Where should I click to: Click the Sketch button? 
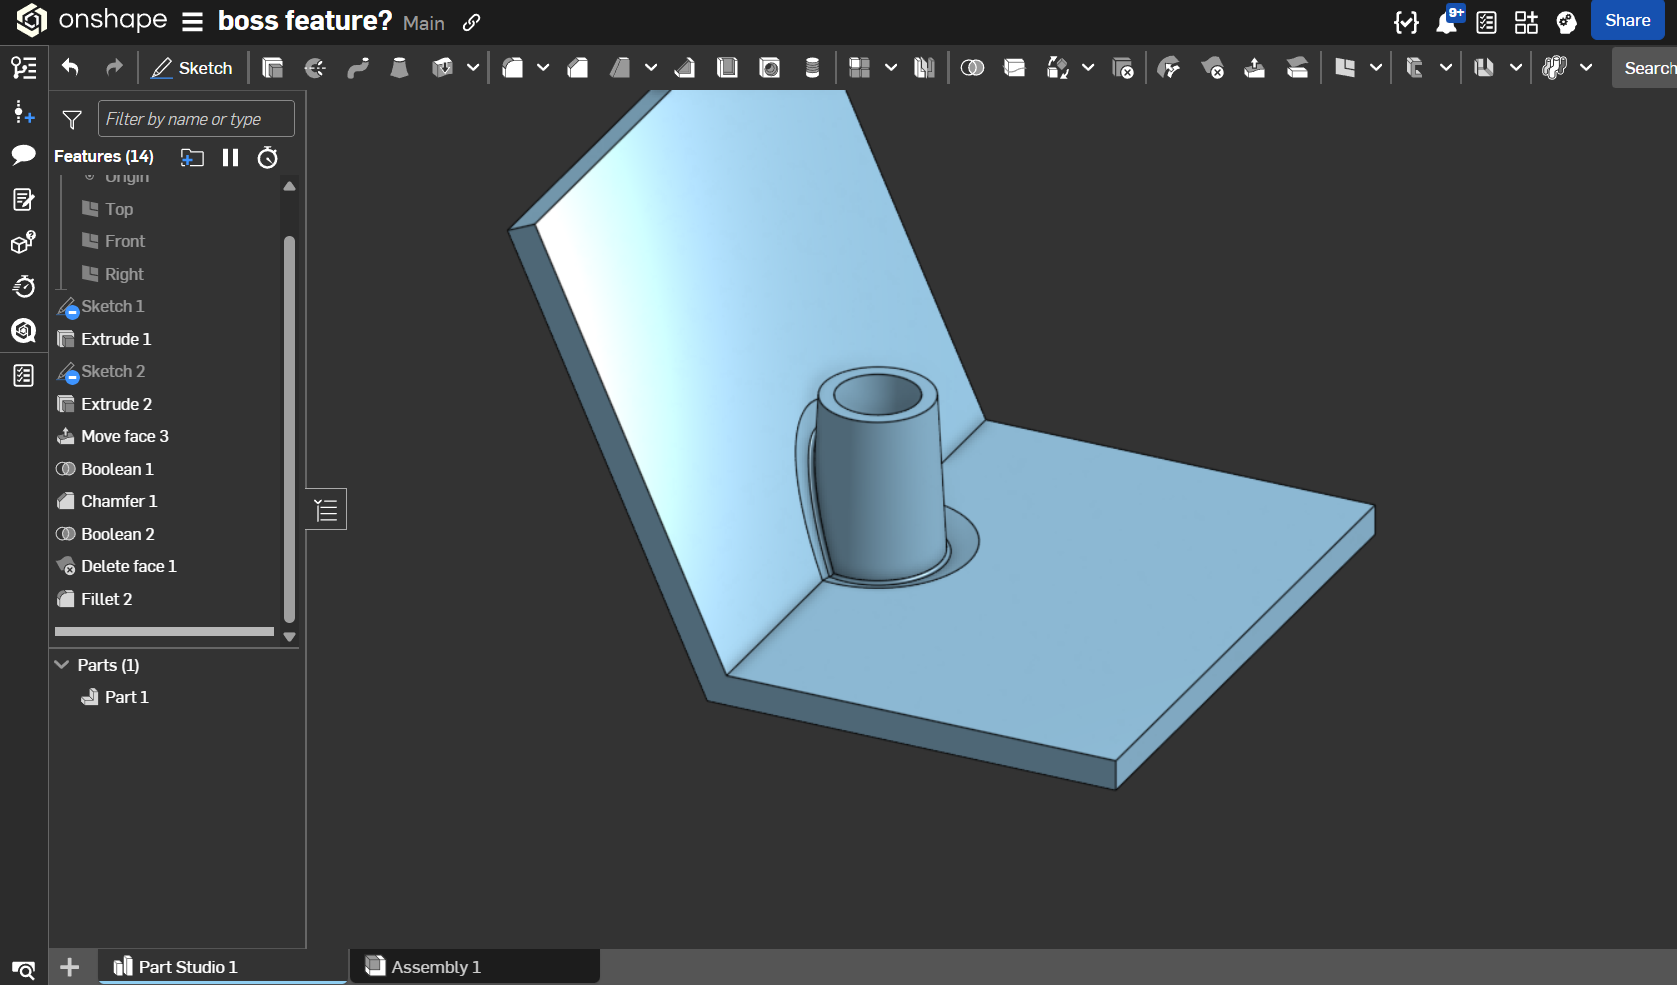192,68
